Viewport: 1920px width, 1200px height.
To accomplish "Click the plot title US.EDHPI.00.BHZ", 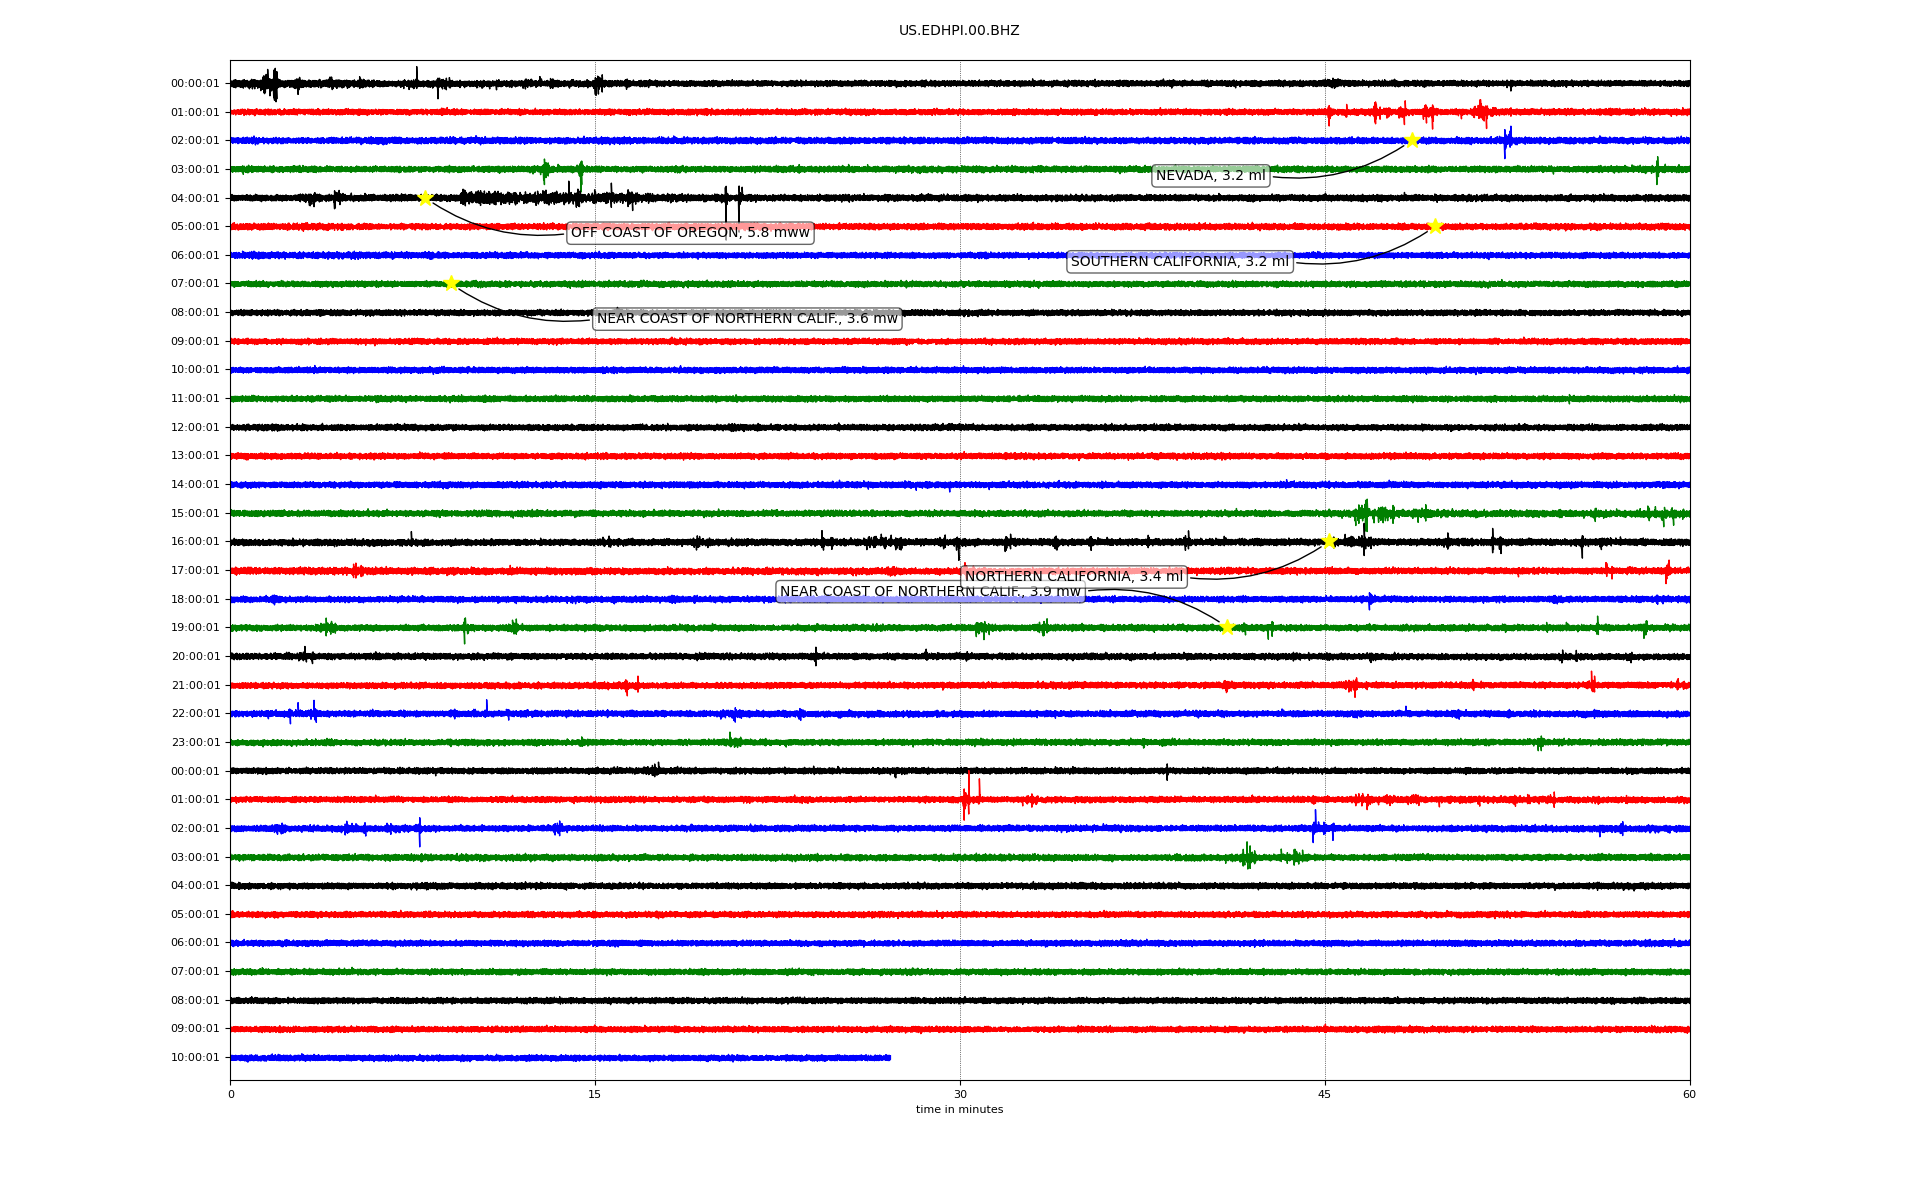I will click(959, 31).
